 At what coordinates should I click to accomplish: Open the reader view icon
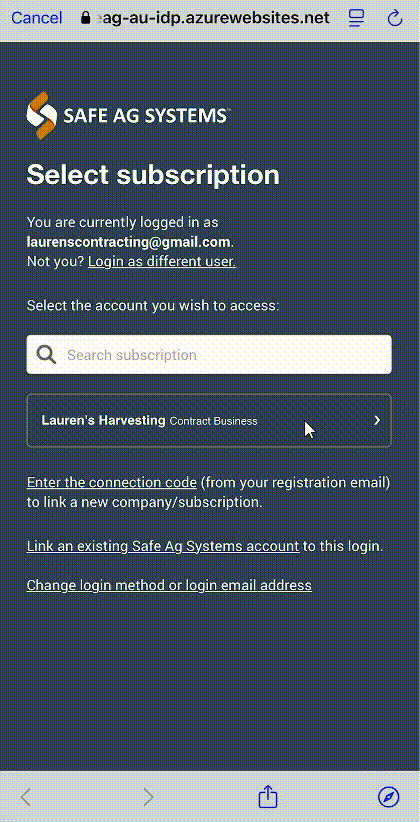click(x=357, y=19)
